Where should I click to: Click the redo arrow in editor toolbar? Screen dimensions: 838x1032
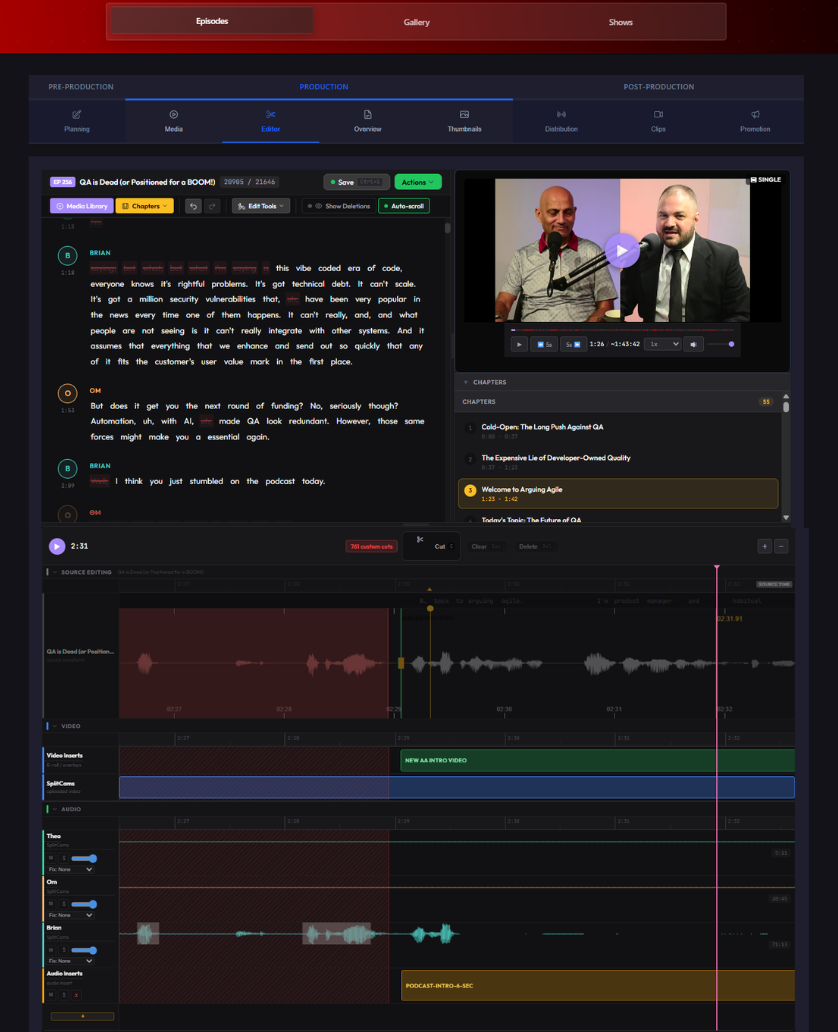point(212,206)
